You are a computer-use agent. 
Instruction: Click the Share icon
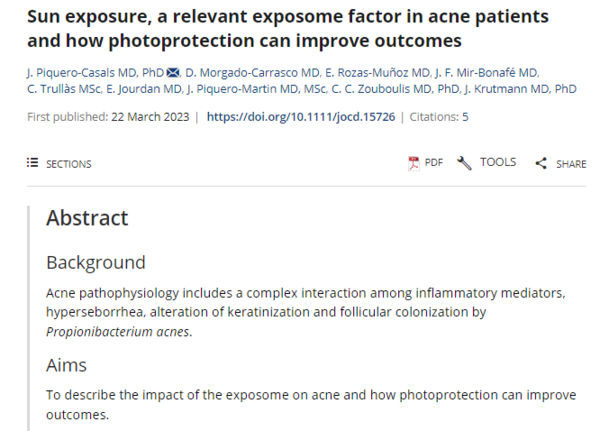541,163
